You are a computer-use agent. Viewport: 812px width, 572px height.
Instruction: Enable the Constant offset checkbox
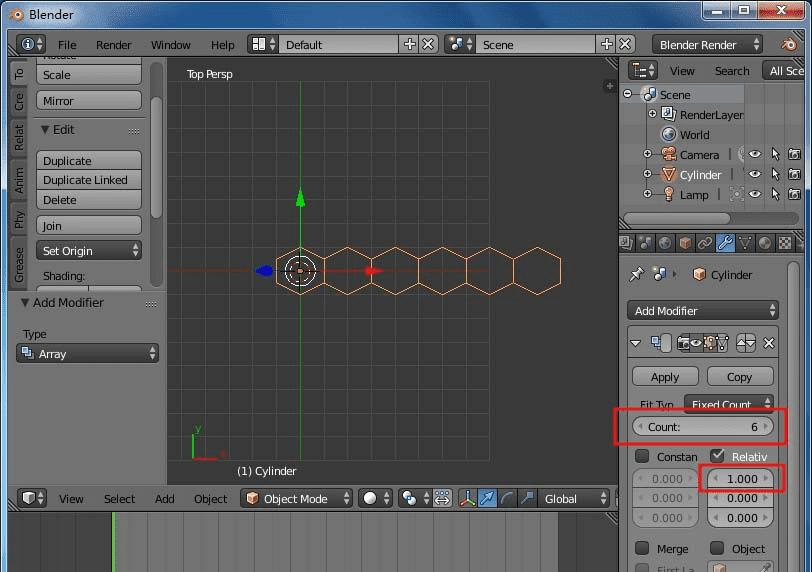coord(642,457)
